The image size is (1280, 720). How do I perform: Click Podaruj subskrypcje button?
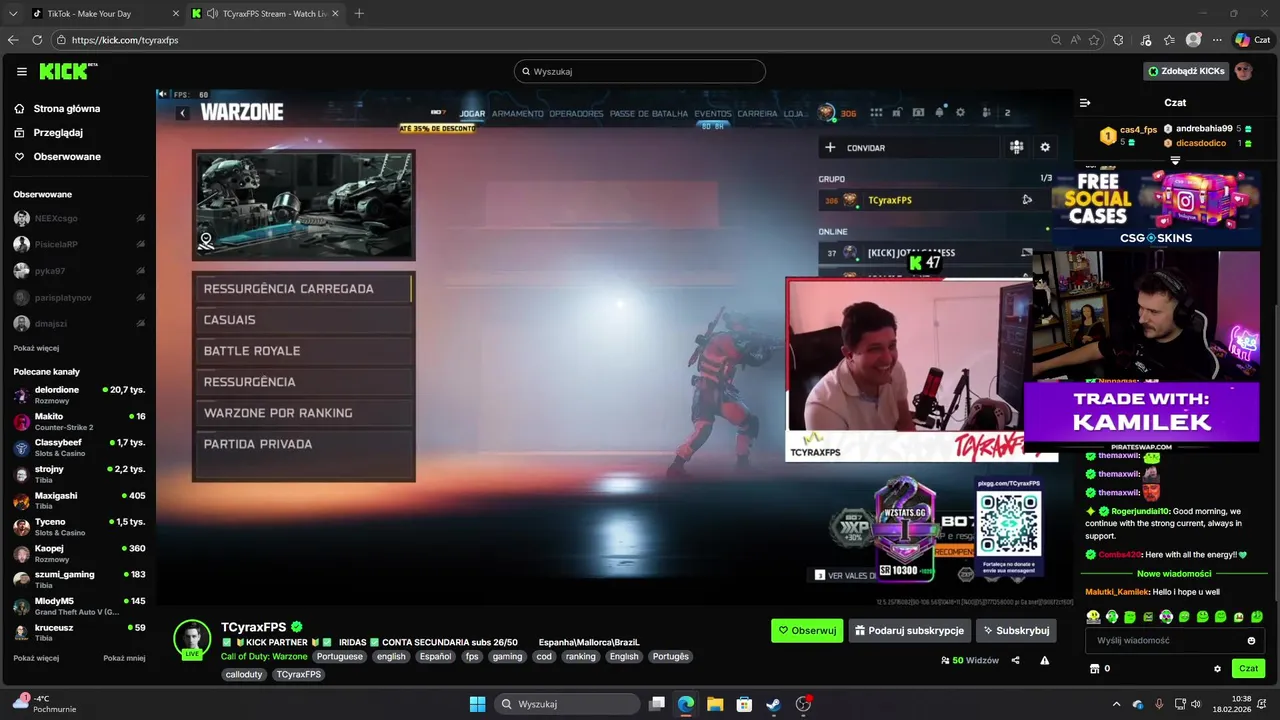click(x=909, y=631)
